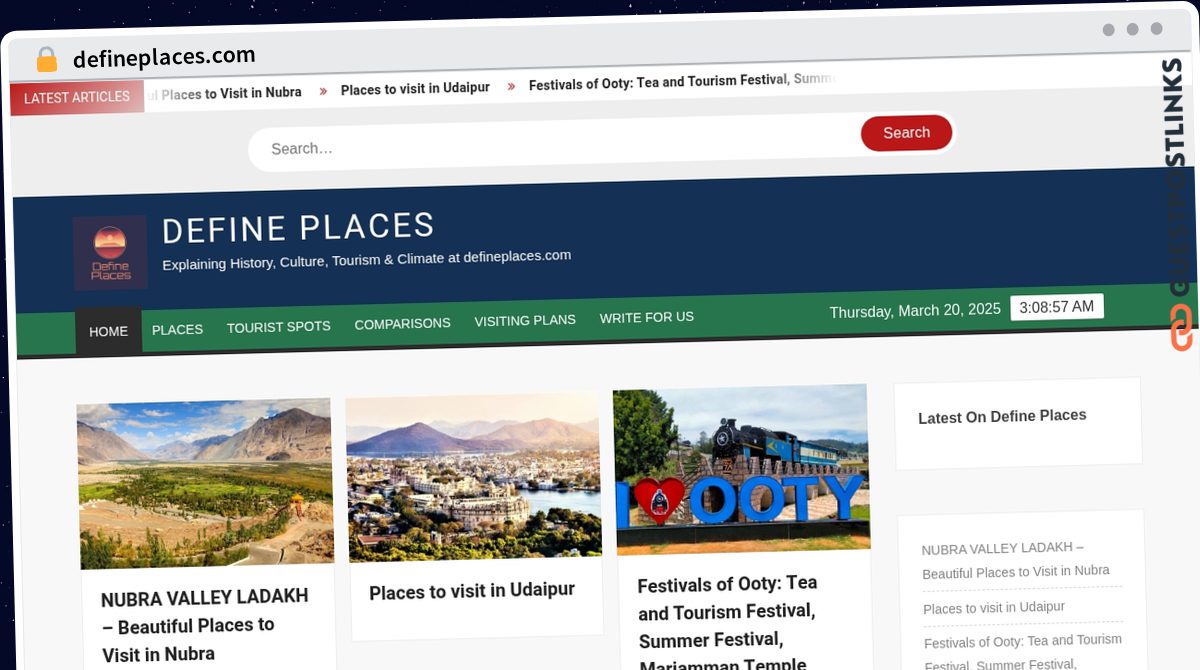Click the Latest On Define Places heading
Image resolution: width=1200 pixels, height=670 pixels.
1002,417
